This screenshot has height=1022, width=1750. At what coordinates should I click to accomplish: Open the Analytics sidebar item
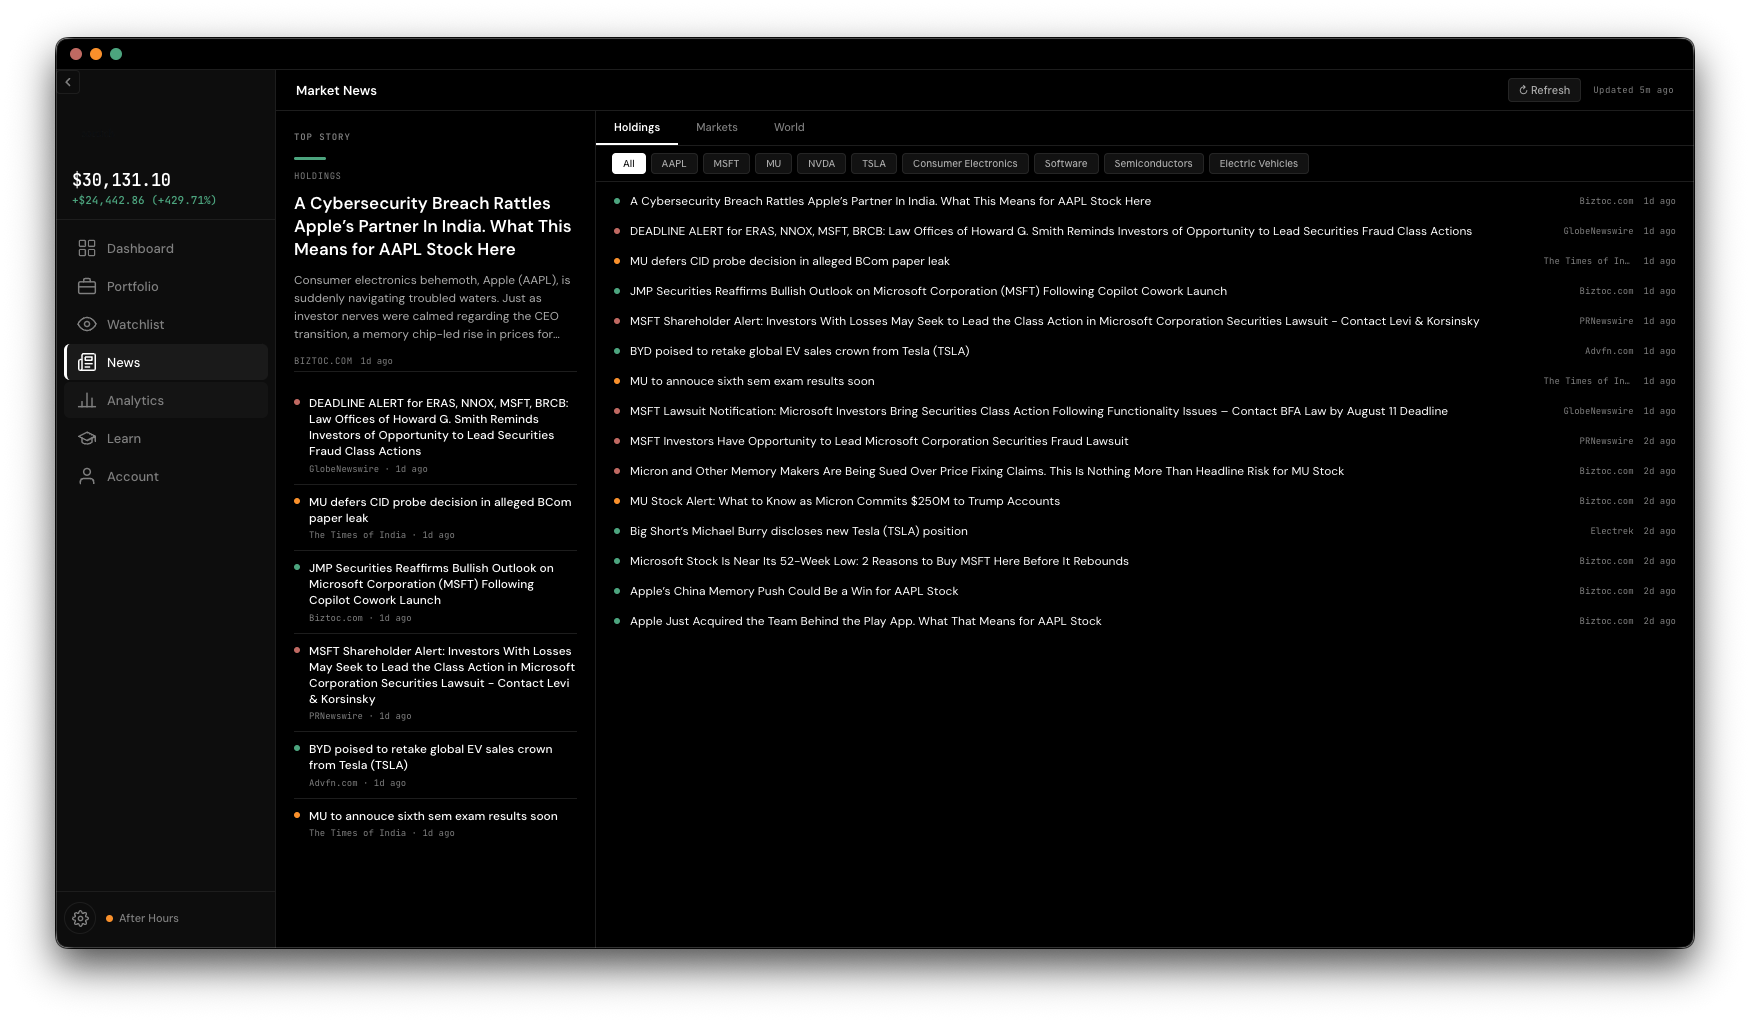coord(166,400)
